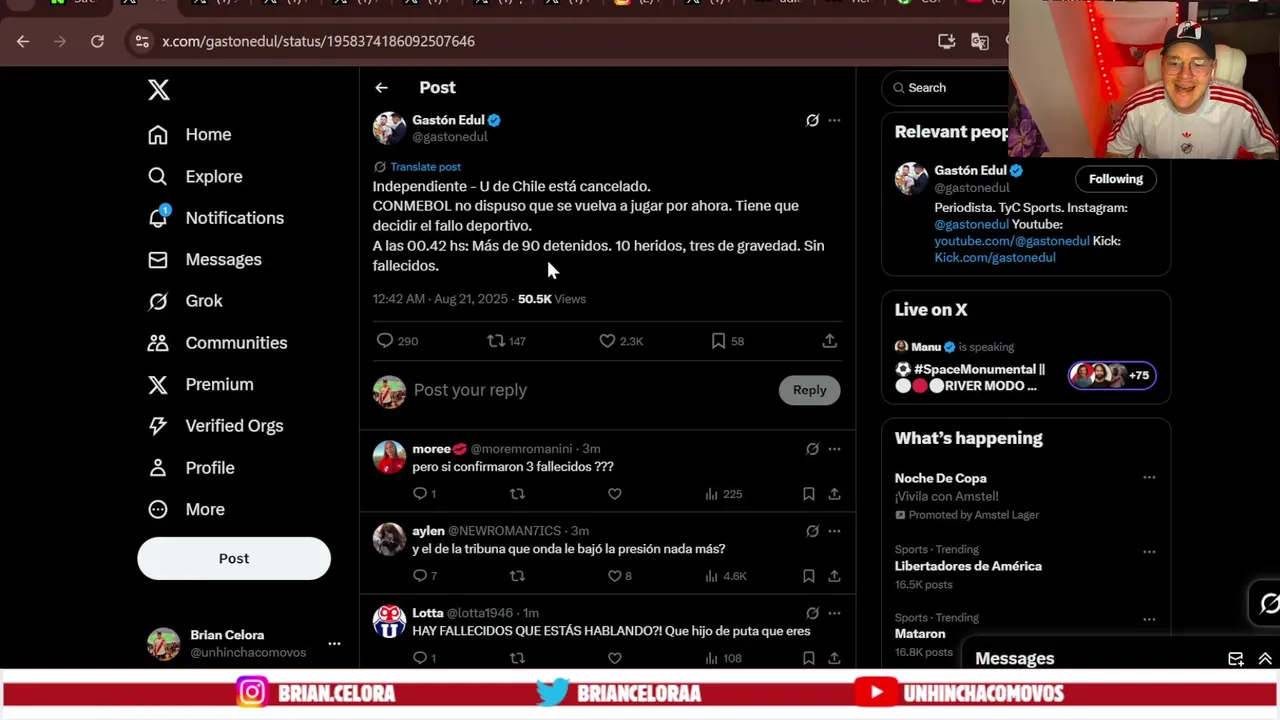Share moree's comment
The height and width of the screenshot is (720, 1280).
click(834, 494)
